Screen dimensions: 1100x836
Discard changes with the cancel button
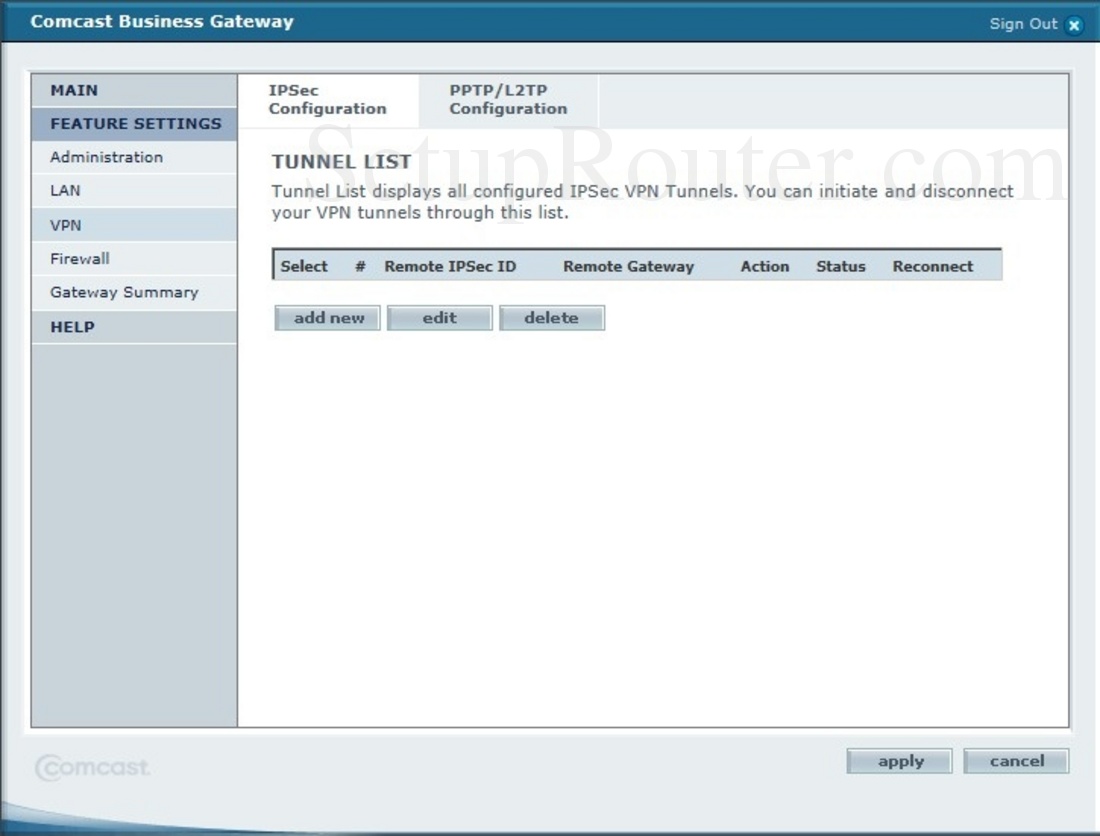(1017, 761)
